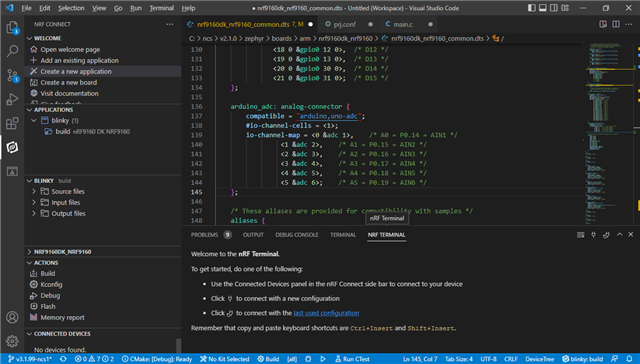
Task: Switch to the main.c editor tab
Action: [403, 24]
